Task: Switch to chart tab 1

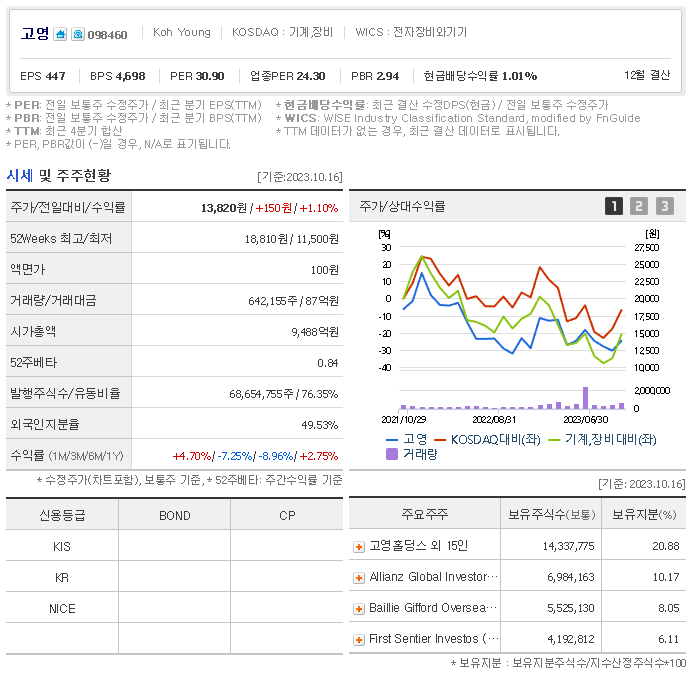Action: coord(613,206)
